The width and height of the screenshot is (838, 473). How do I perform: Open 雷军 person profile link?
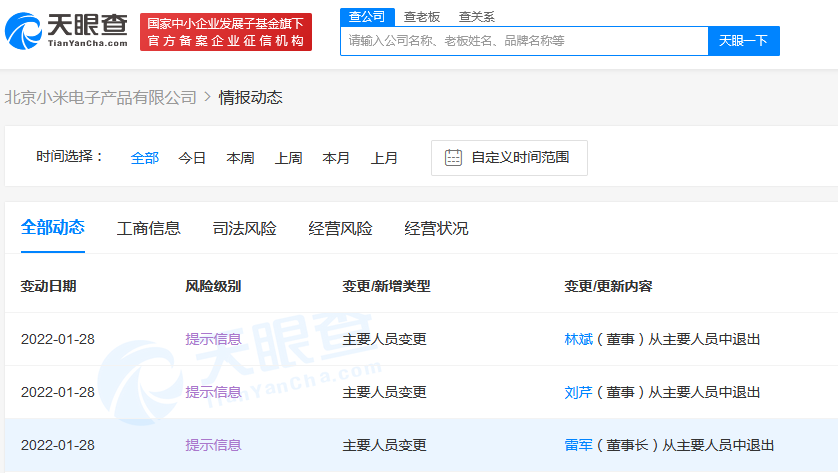[579, 445]
